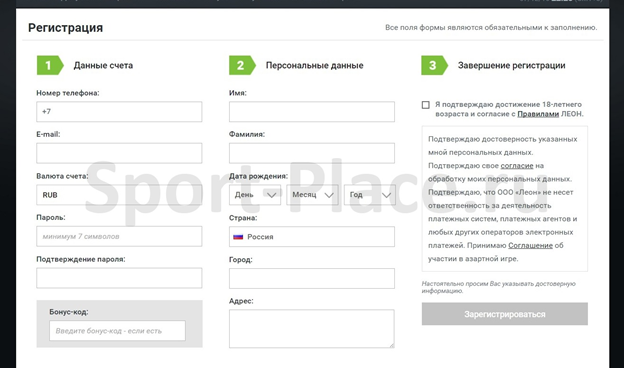Click the Russian flag icon in country field
624x368 pixels.
238,237
